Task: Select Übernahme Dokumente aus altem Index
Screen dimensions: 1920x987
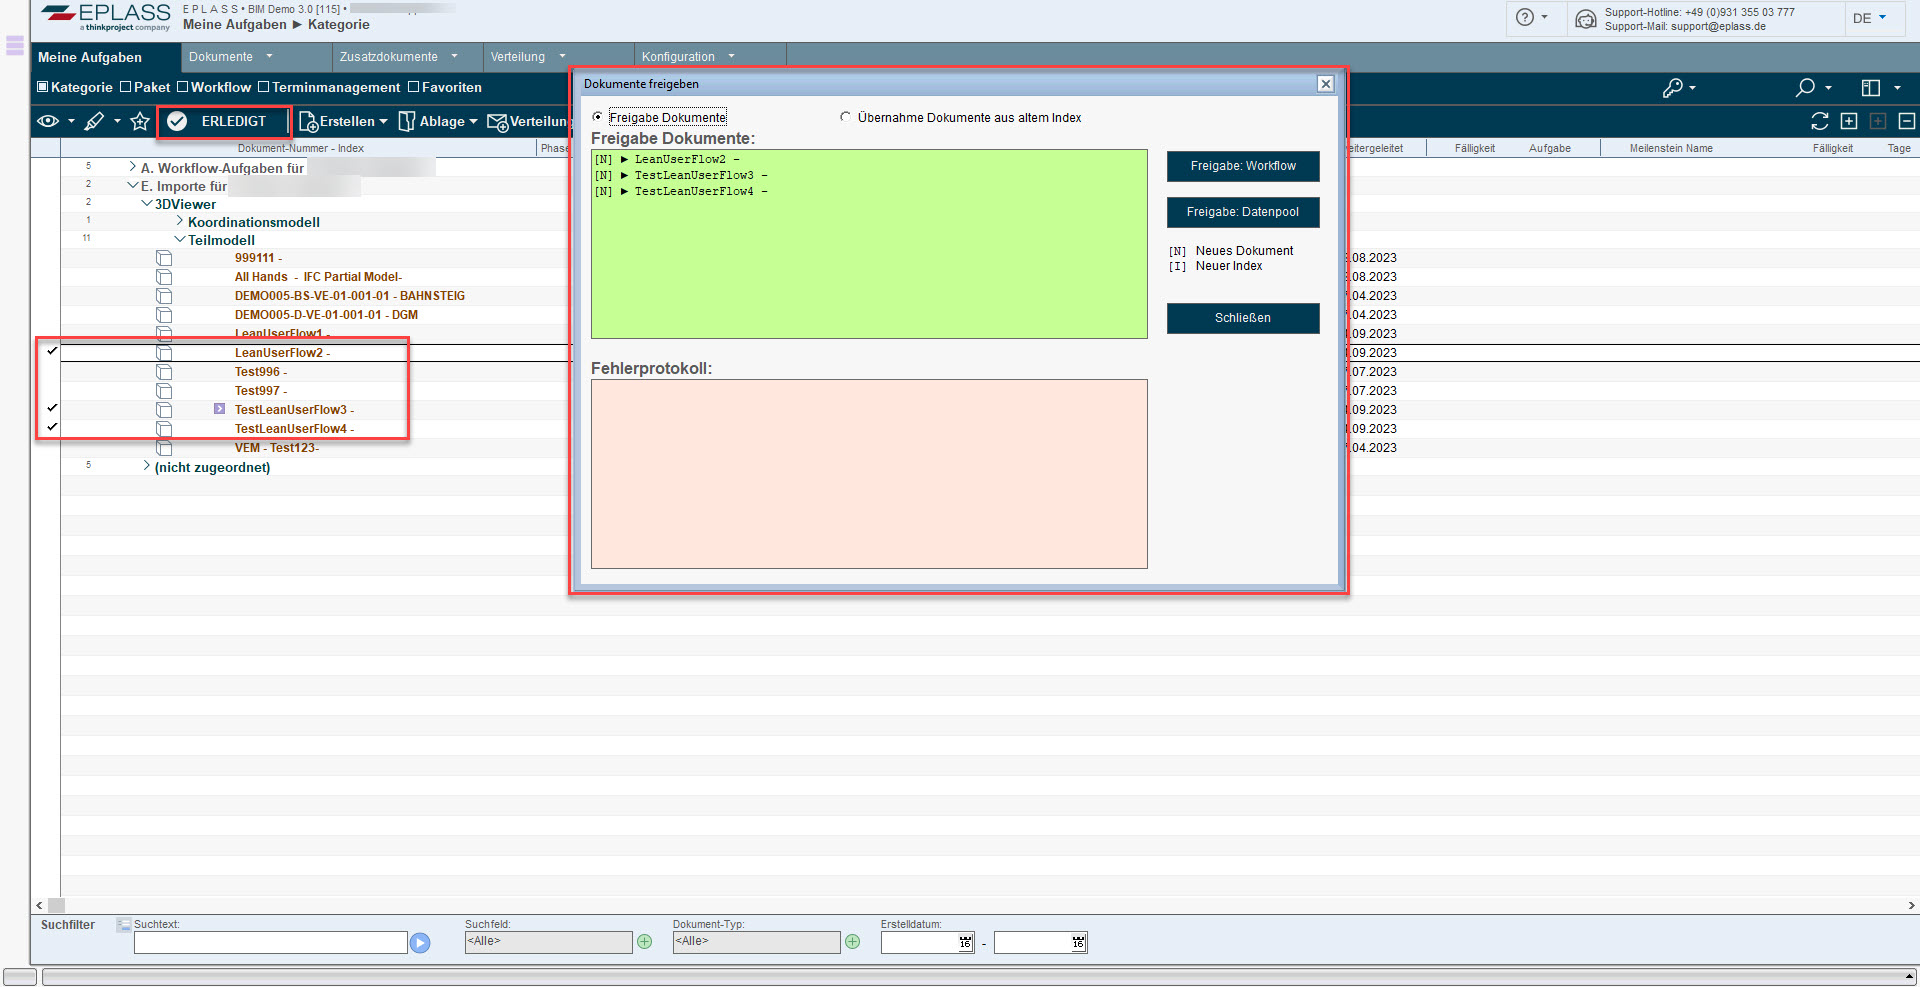Action: coord(846,117)
